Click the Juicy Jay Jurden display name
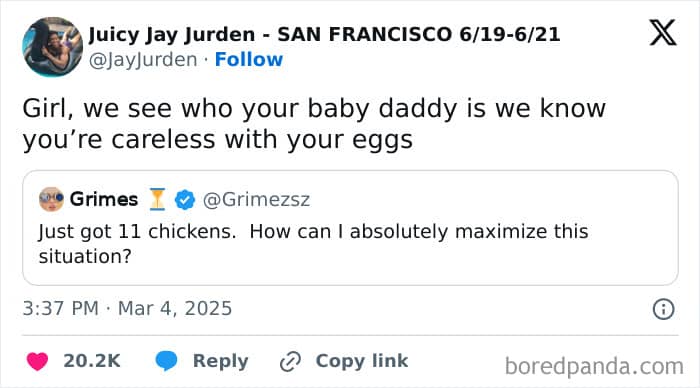The height and width of the screenshot is (388, 700). click(324, 34)
